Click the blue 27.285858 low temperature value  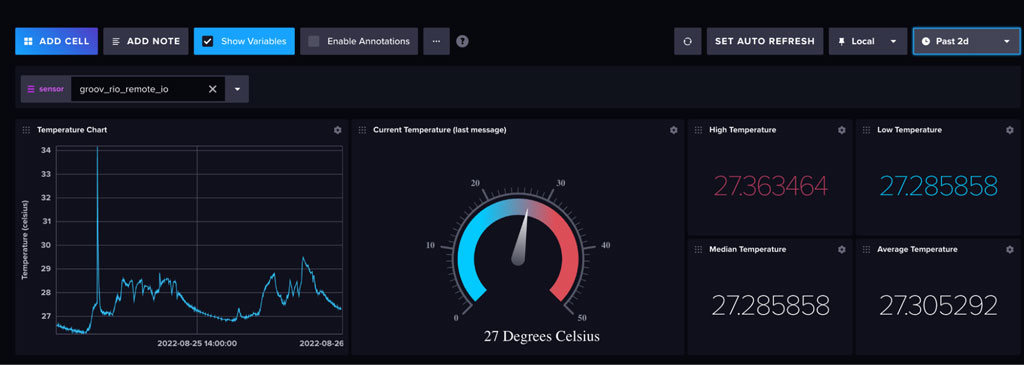point(938,186)
